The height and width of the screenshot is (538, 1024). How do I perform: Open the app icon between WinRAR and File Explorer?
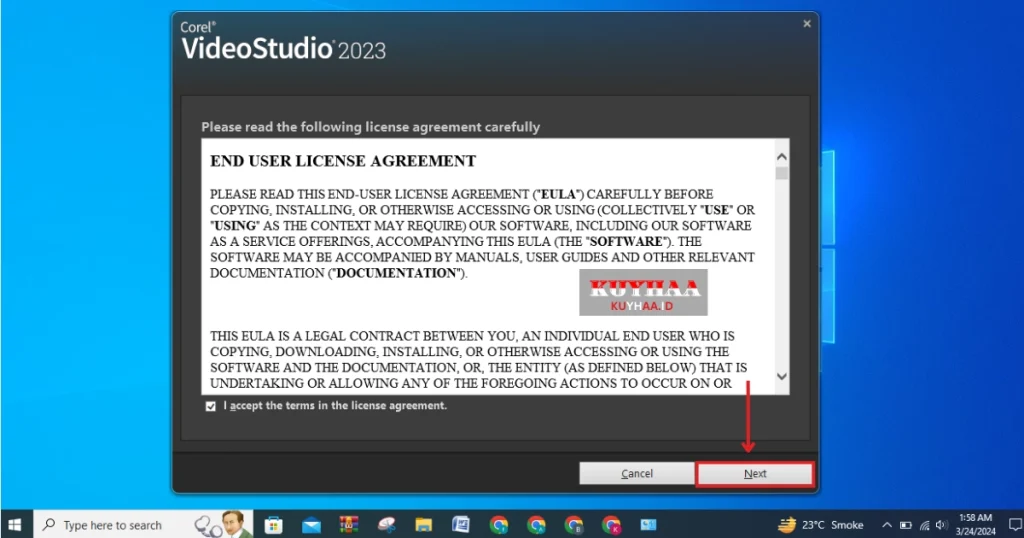click(387, 524)
